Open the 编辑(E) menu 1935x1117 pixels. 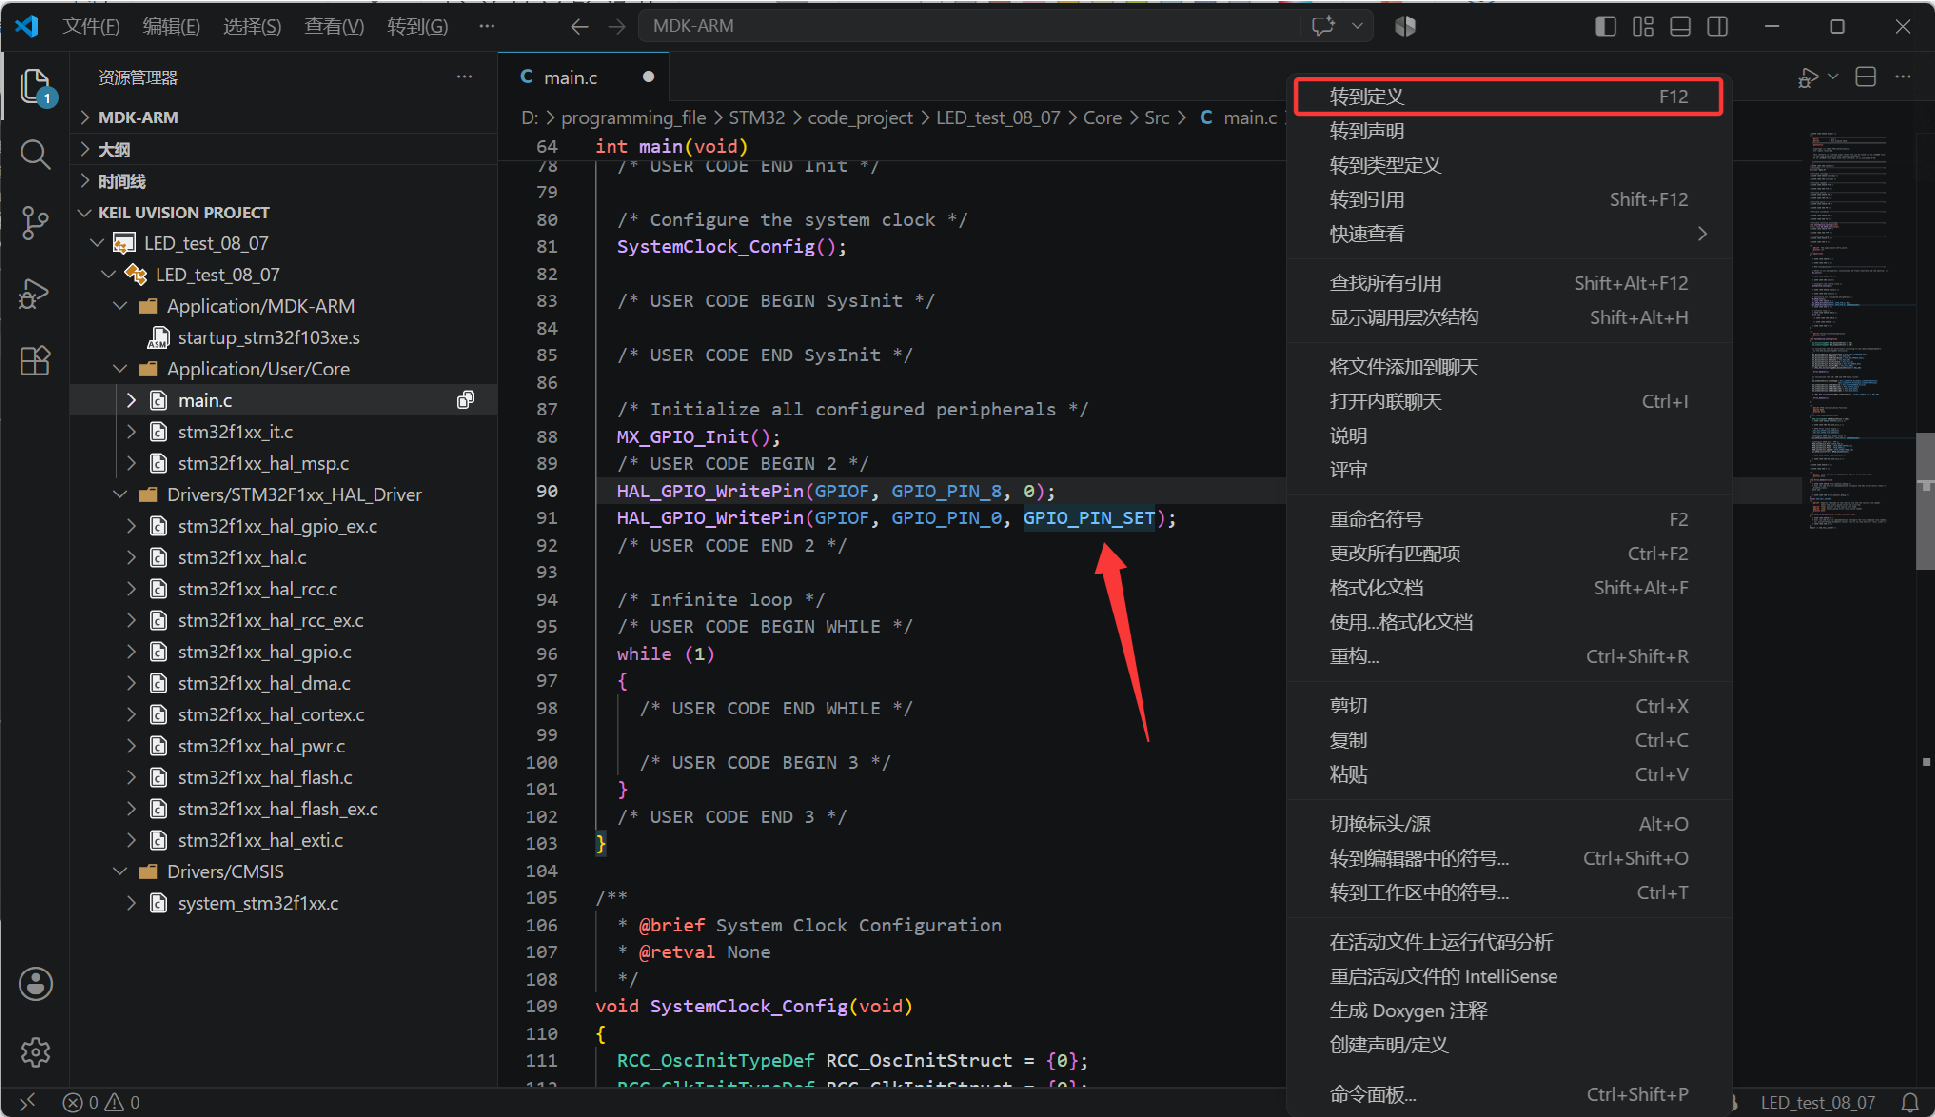171,26
